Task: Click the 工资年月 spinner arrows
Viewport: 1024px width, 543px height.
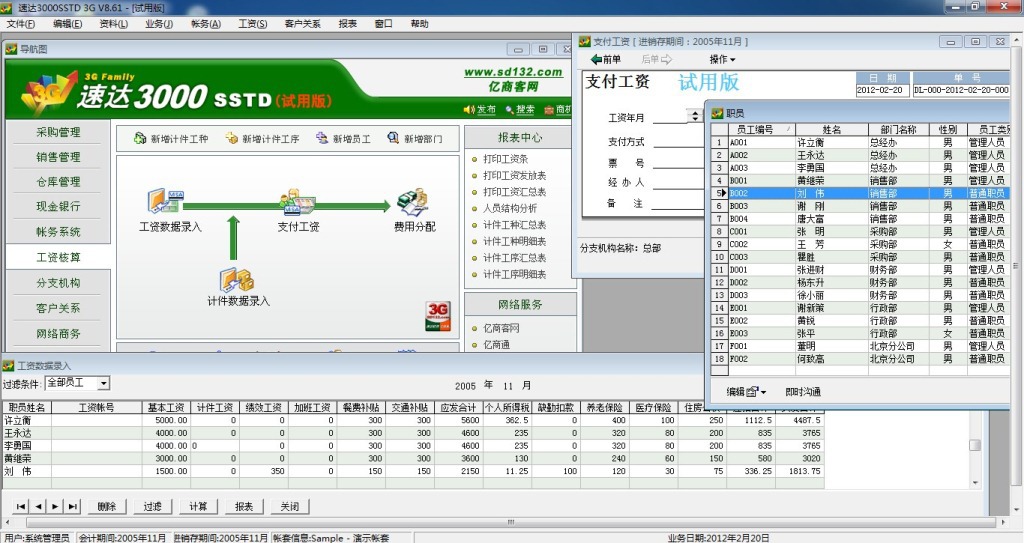Action: (x=695, y=116)
